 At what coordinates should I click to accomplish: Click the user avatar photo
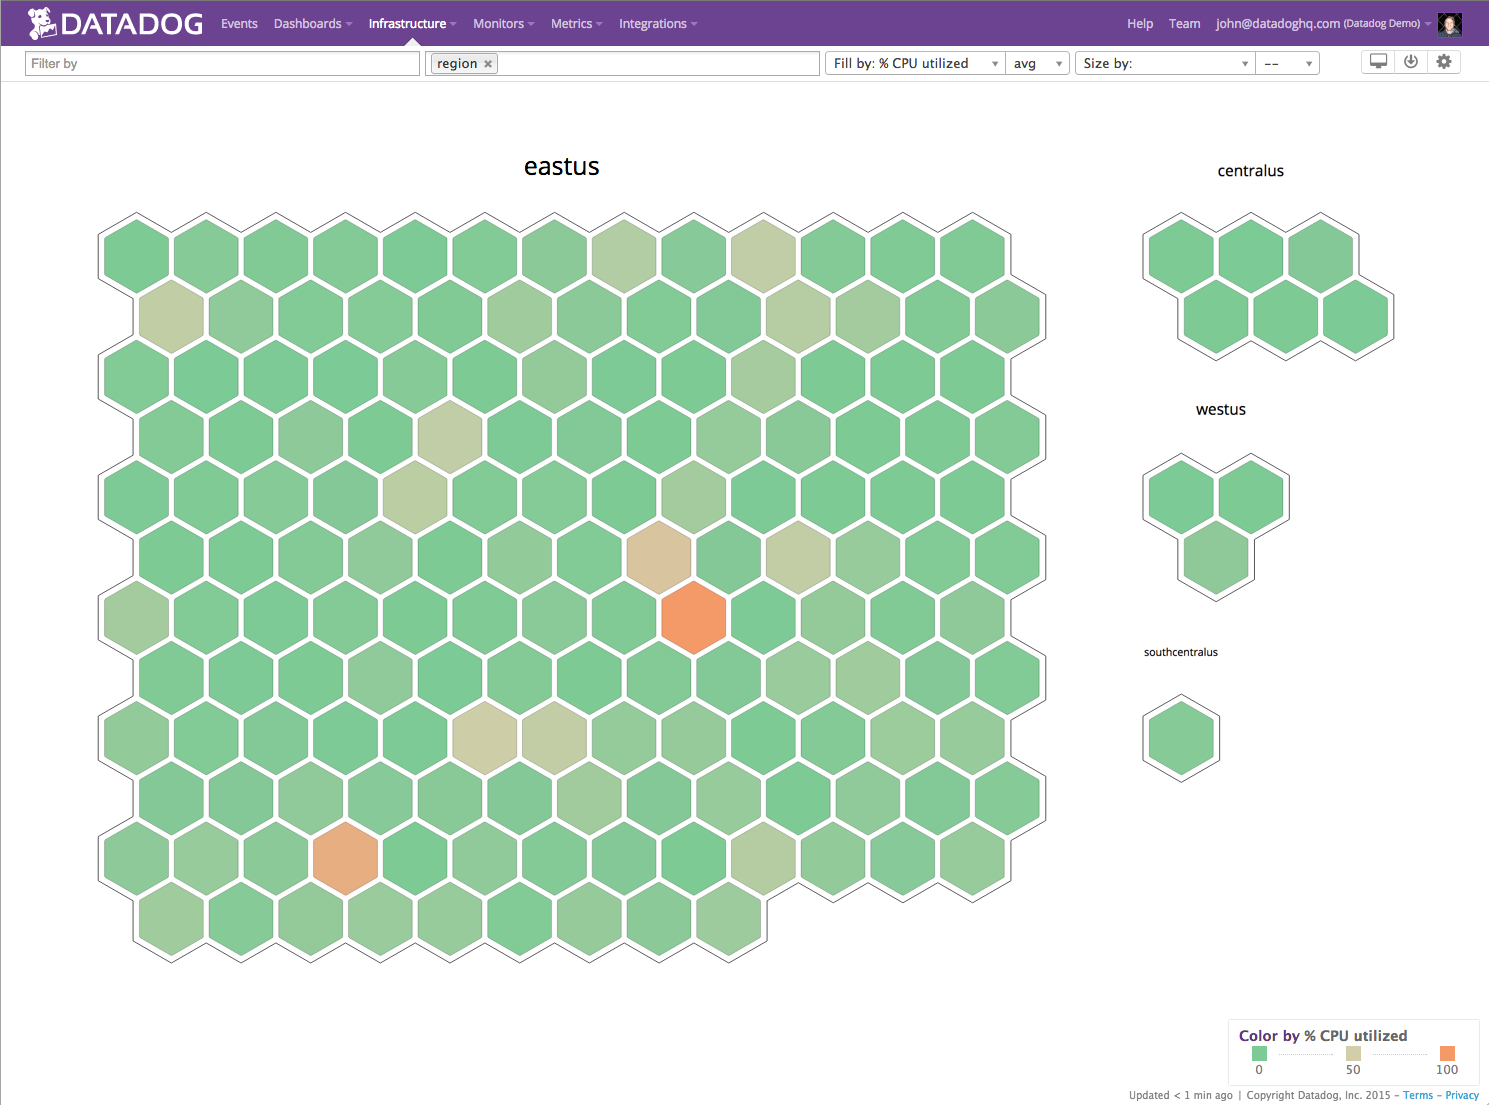(x=1450, y=24)
